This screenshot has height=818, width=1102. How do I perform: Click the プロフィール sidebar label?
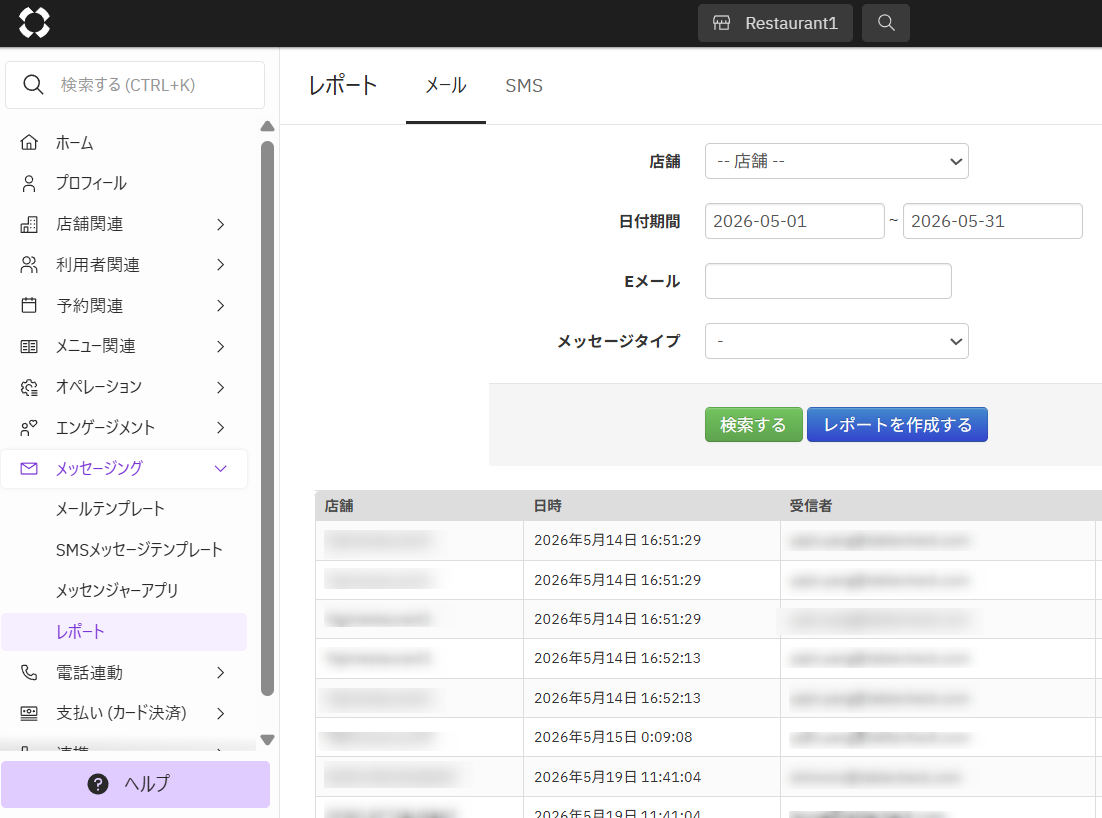tap(91, 183)
